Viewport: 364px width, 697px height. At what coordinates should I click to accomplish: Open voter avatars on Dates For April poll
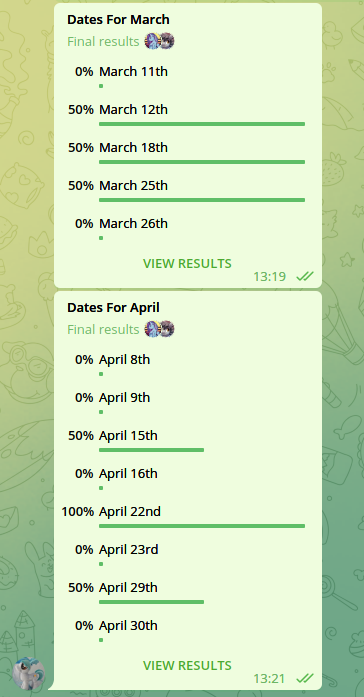[159, 329]
